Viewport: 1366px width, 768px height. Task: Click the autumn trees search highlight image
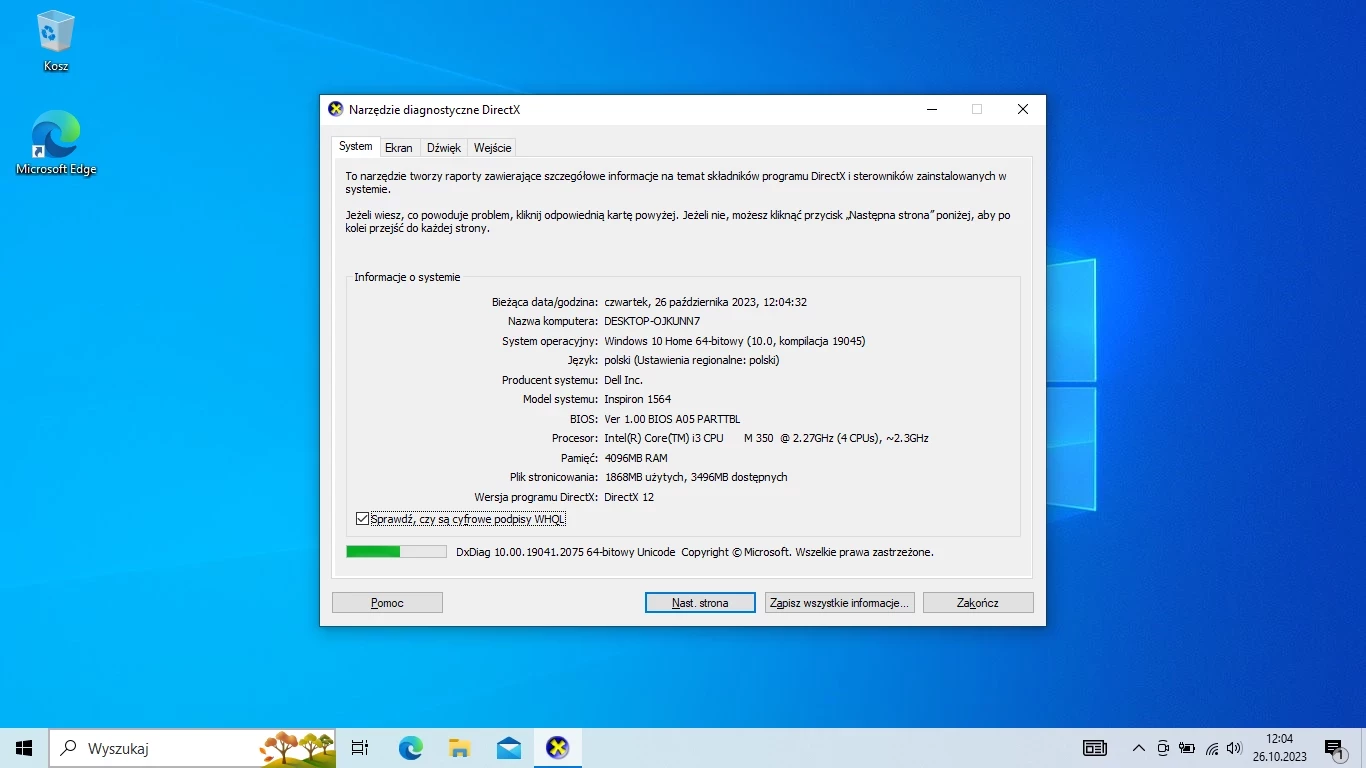coord(297,746)
